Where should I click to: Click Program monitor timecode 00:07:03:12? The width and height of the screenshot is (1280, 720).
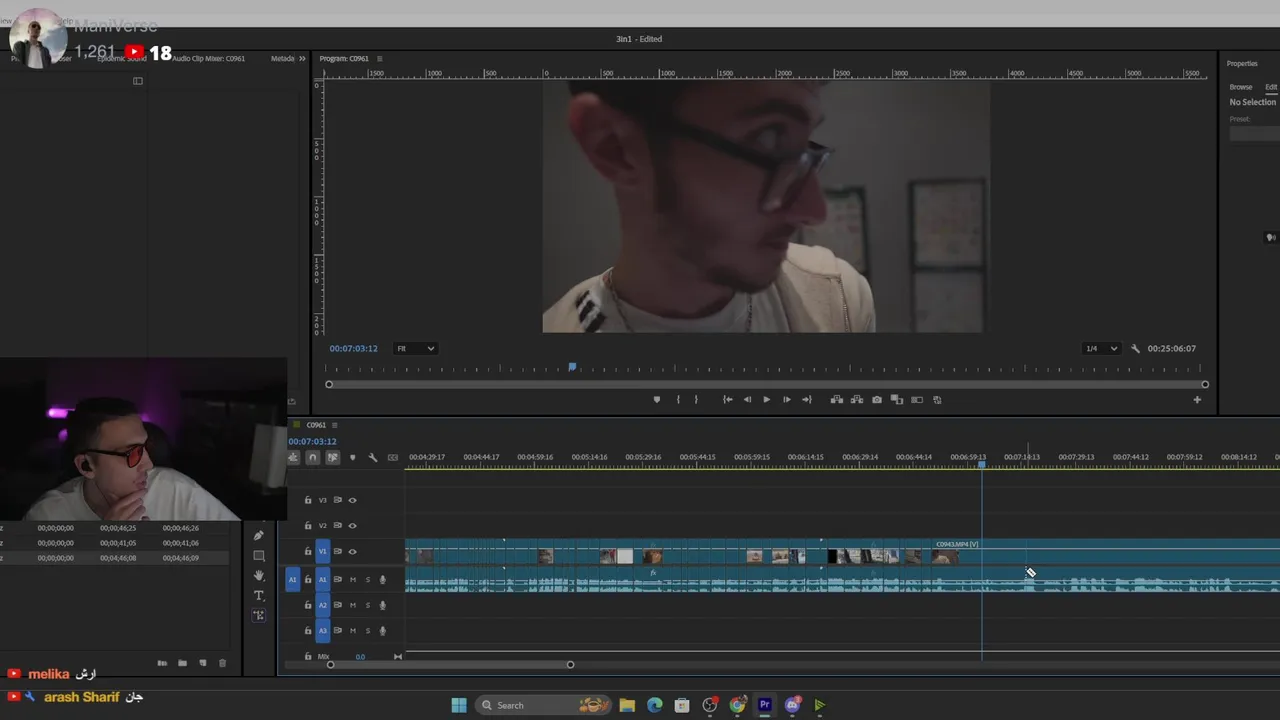(354, 349)
